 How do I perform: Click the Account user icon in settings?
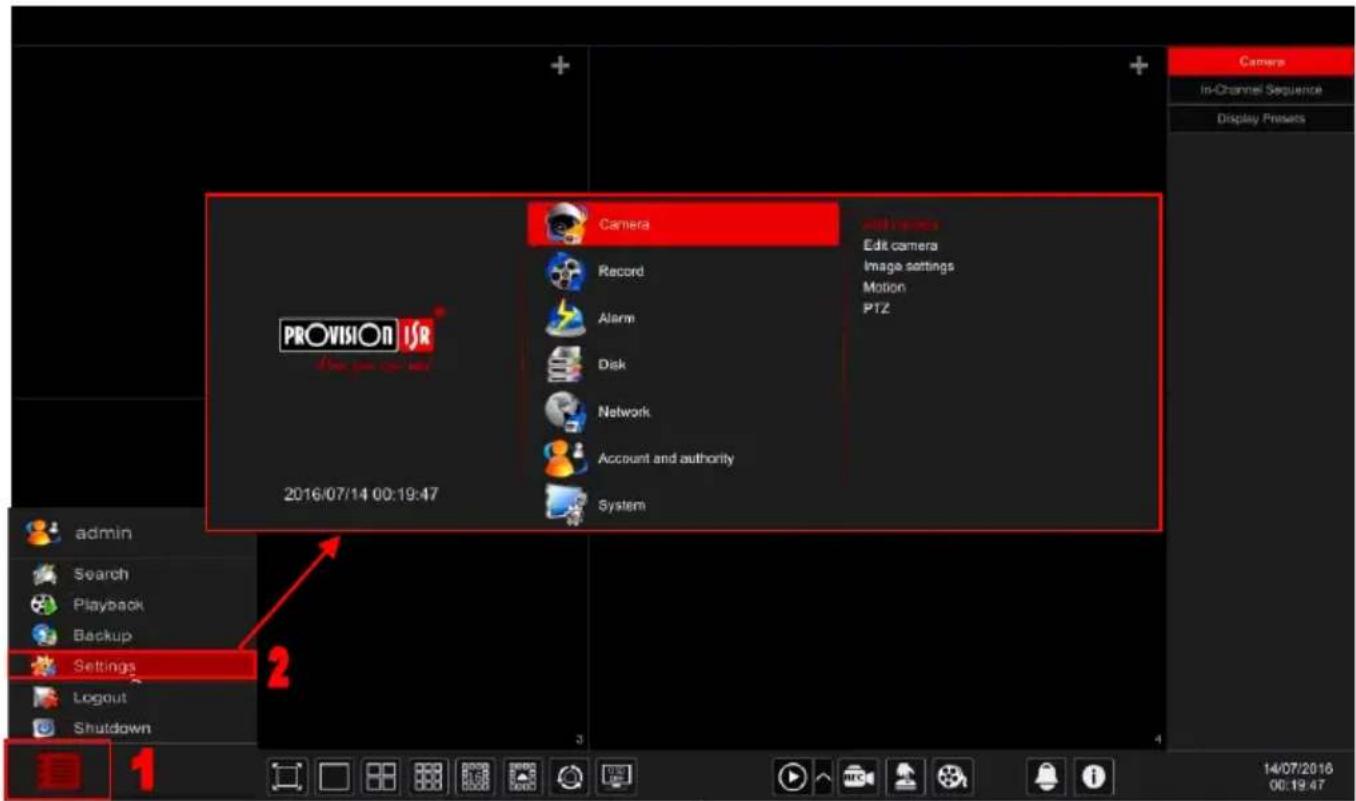565,458
